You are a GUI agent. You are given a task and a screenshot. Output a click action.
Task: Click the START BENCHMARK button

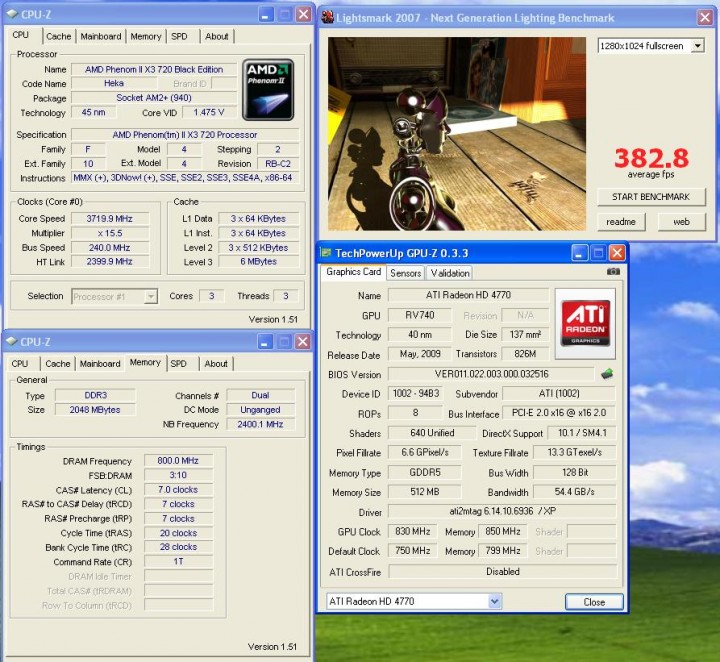[651, 196]
